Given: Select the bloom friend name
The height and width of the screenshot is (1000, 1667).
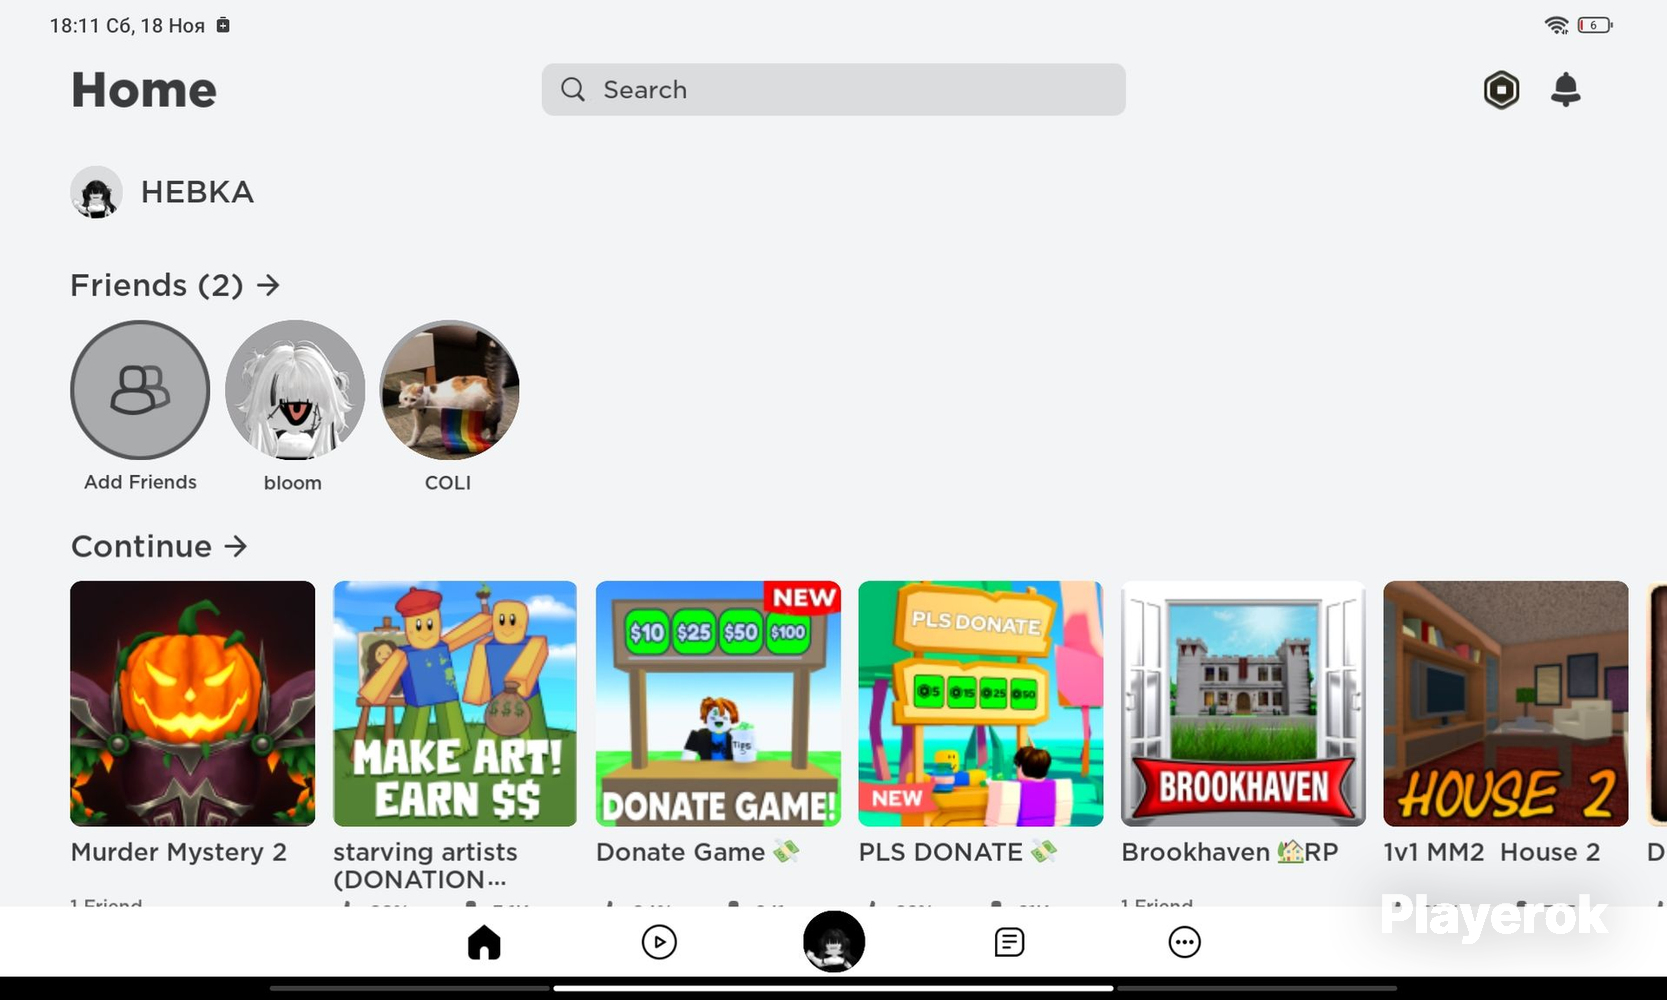Looking at the screenshot, I should (293, 483).
